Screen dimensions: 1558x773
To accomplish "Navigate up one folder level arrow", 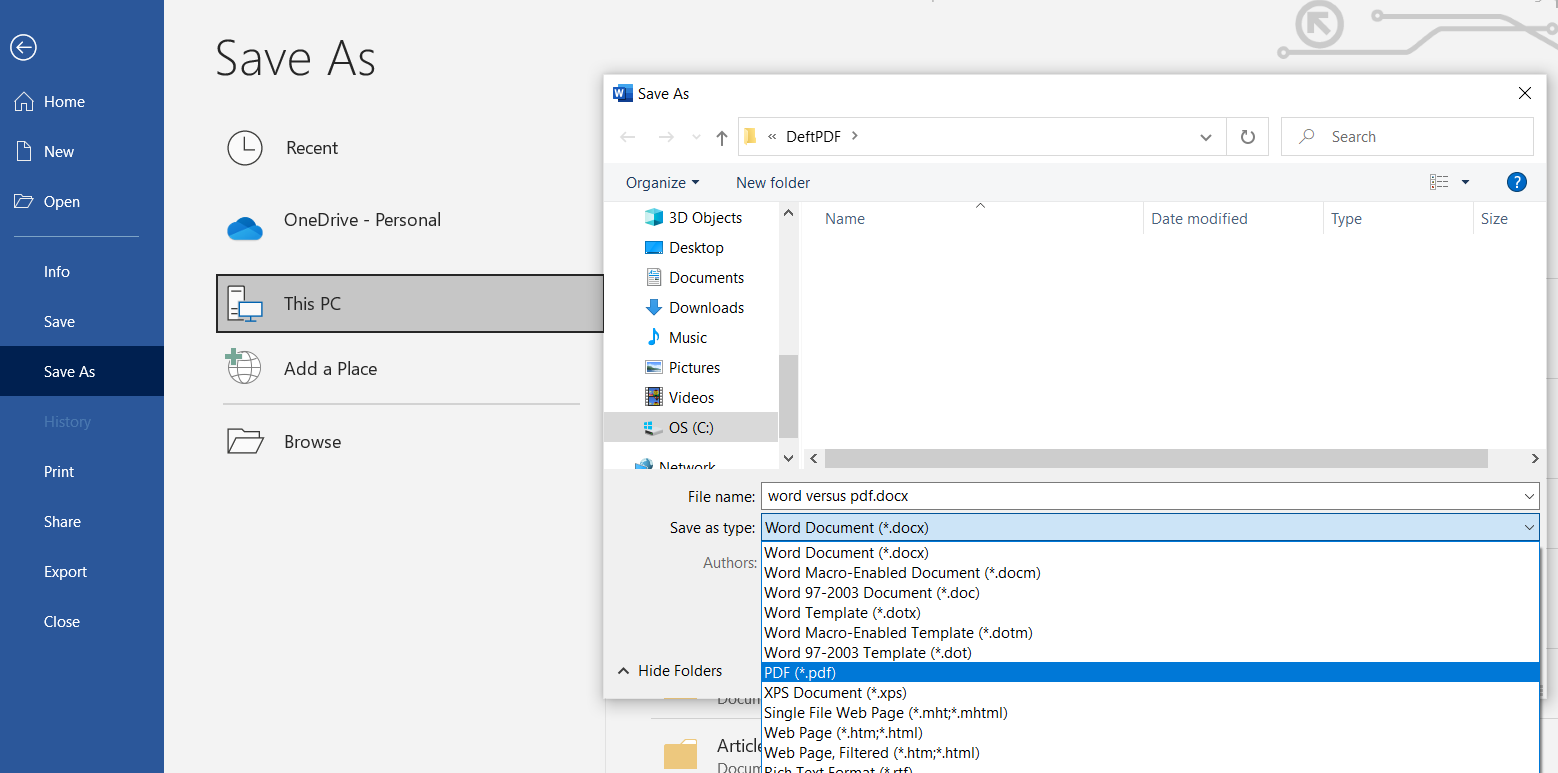I will (721, 138).
